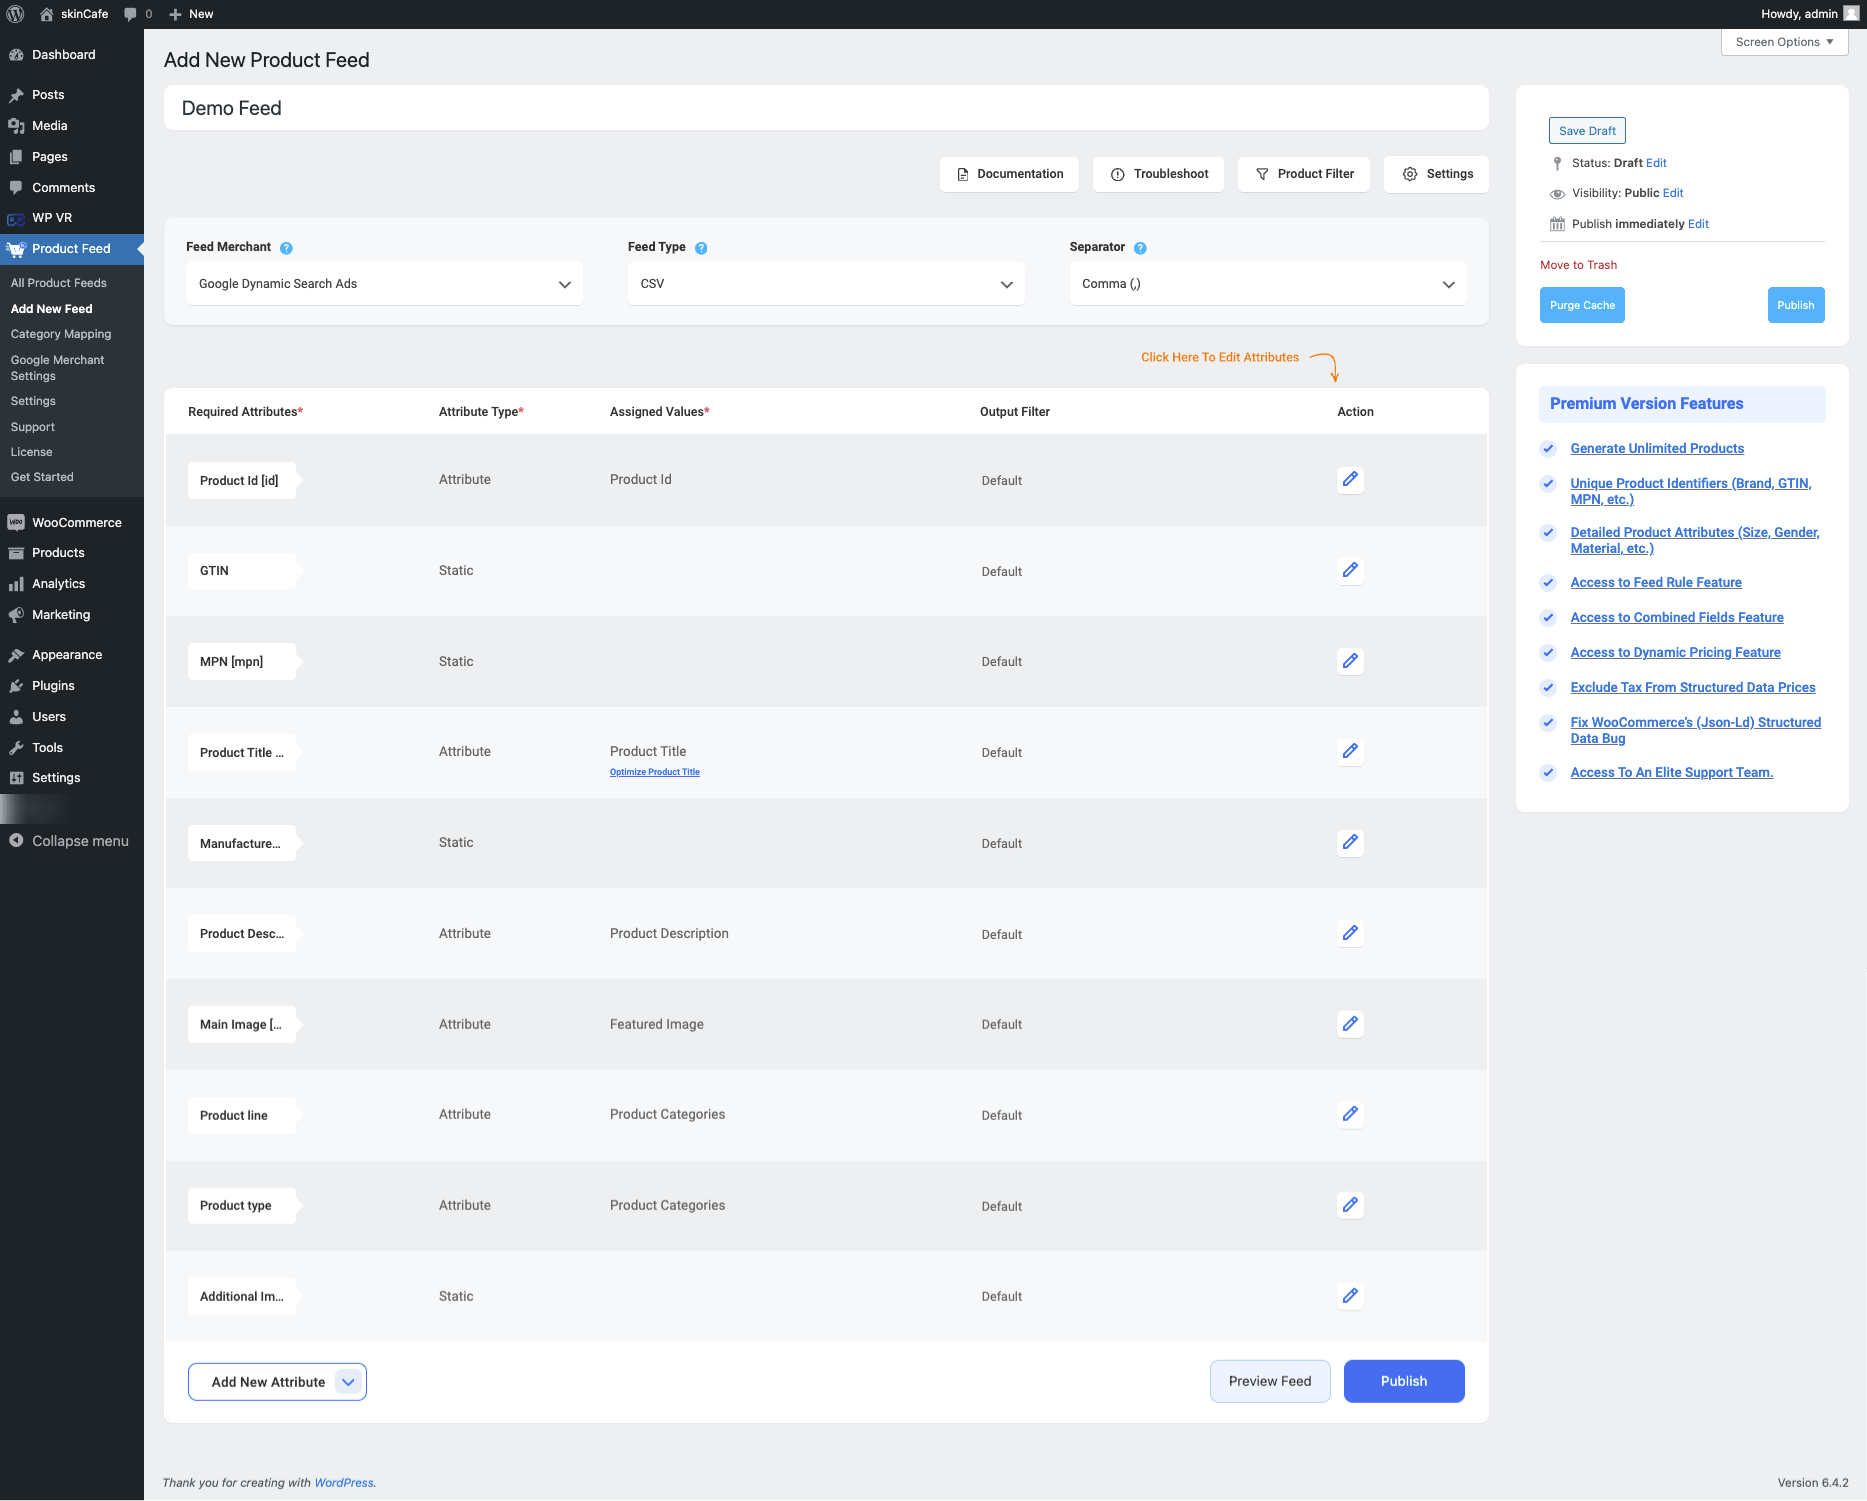Image resolution: width=1867 pixels, height=1501 pixels.
Task: Edit the Manufacturer row via pencil icon
Action: pos(1350,842)
